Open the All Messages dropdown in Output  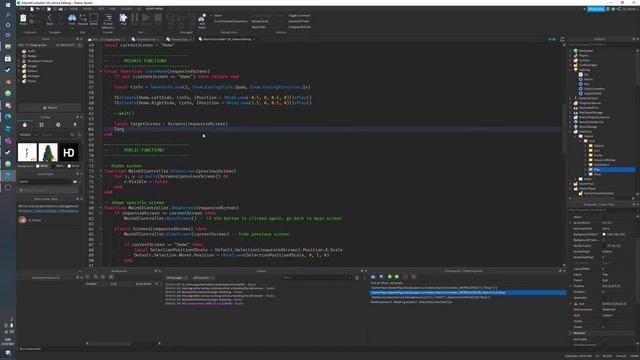point(176,278)
